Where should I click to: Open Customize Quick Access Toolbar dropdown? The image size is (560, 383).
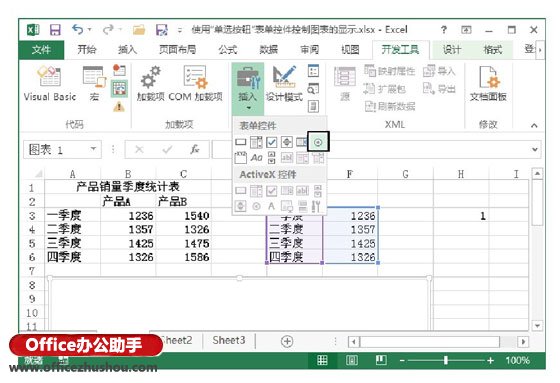180,30
